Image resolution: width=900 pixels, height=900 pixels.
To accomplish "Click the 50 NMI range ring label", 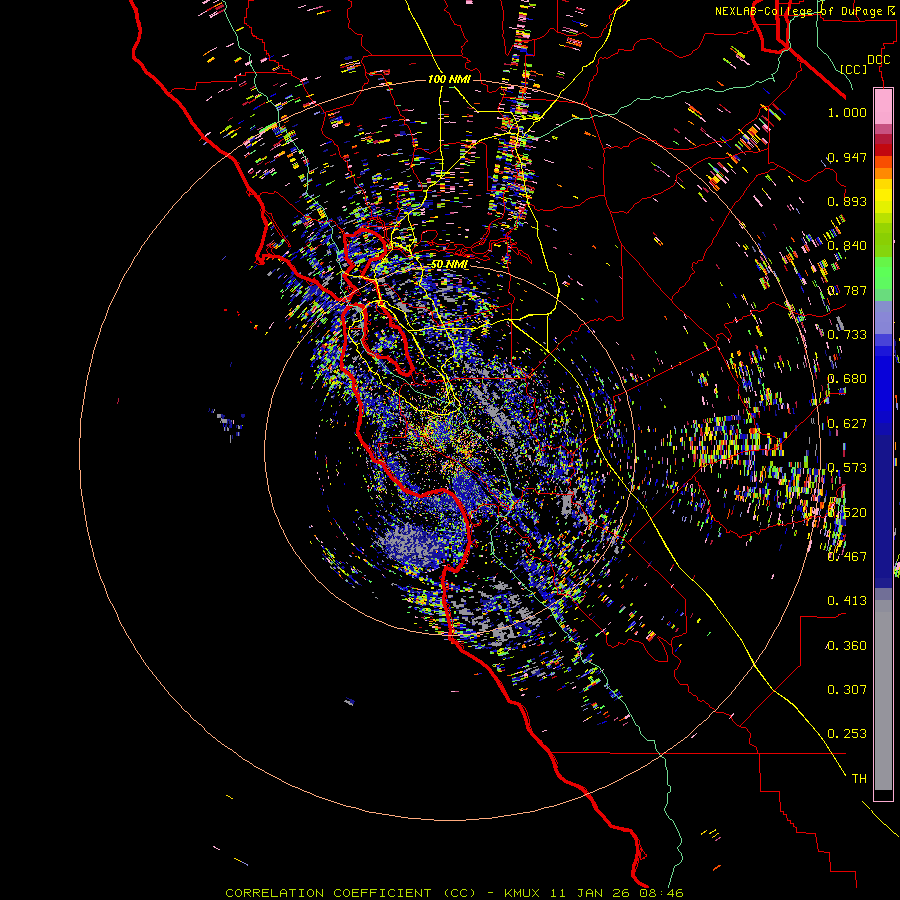I will [449, 264].
